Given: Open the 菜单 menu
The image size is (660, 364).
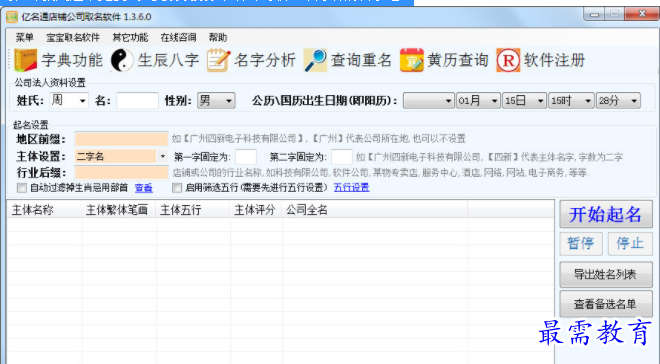Looking at the screenshot, I should (x=24, y=37).
